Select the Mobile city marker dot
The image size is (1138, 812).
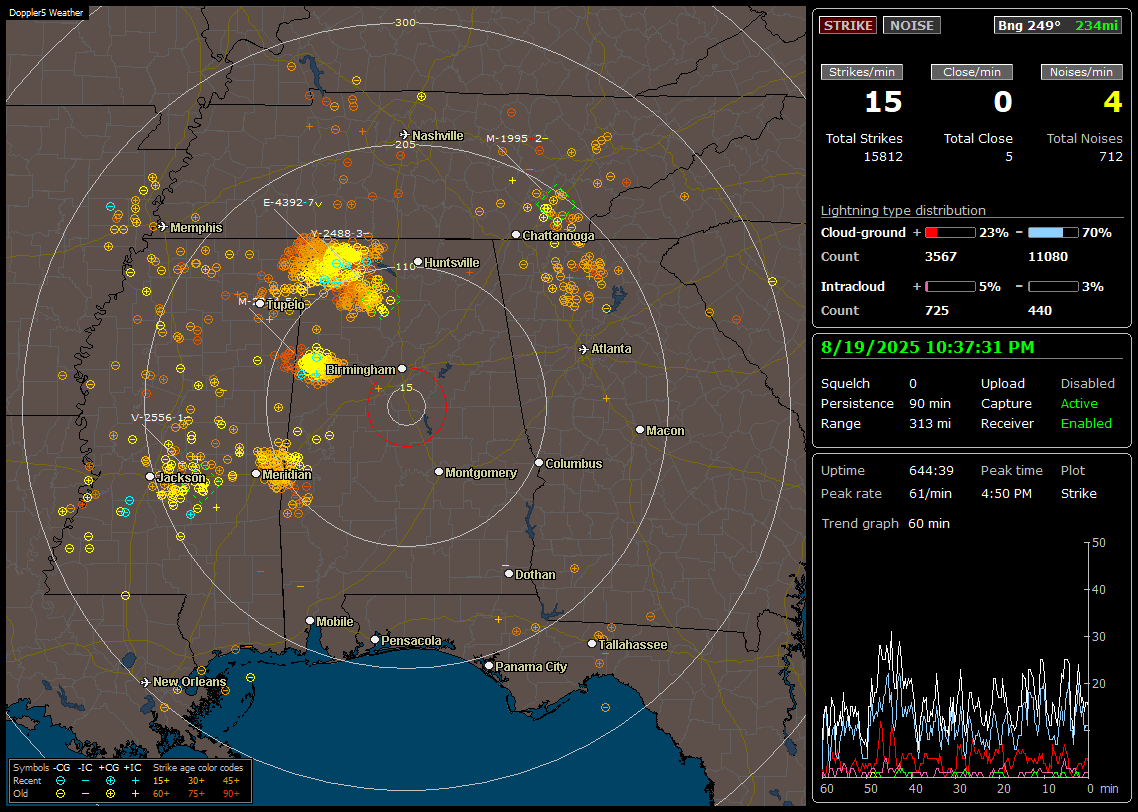pyautogui.click(x=310, y=620)
